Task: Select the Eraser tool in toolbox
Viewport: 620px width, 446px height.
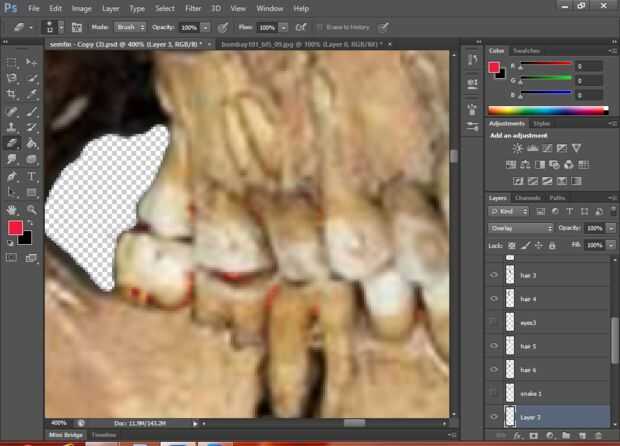Action: click(11, 143)
